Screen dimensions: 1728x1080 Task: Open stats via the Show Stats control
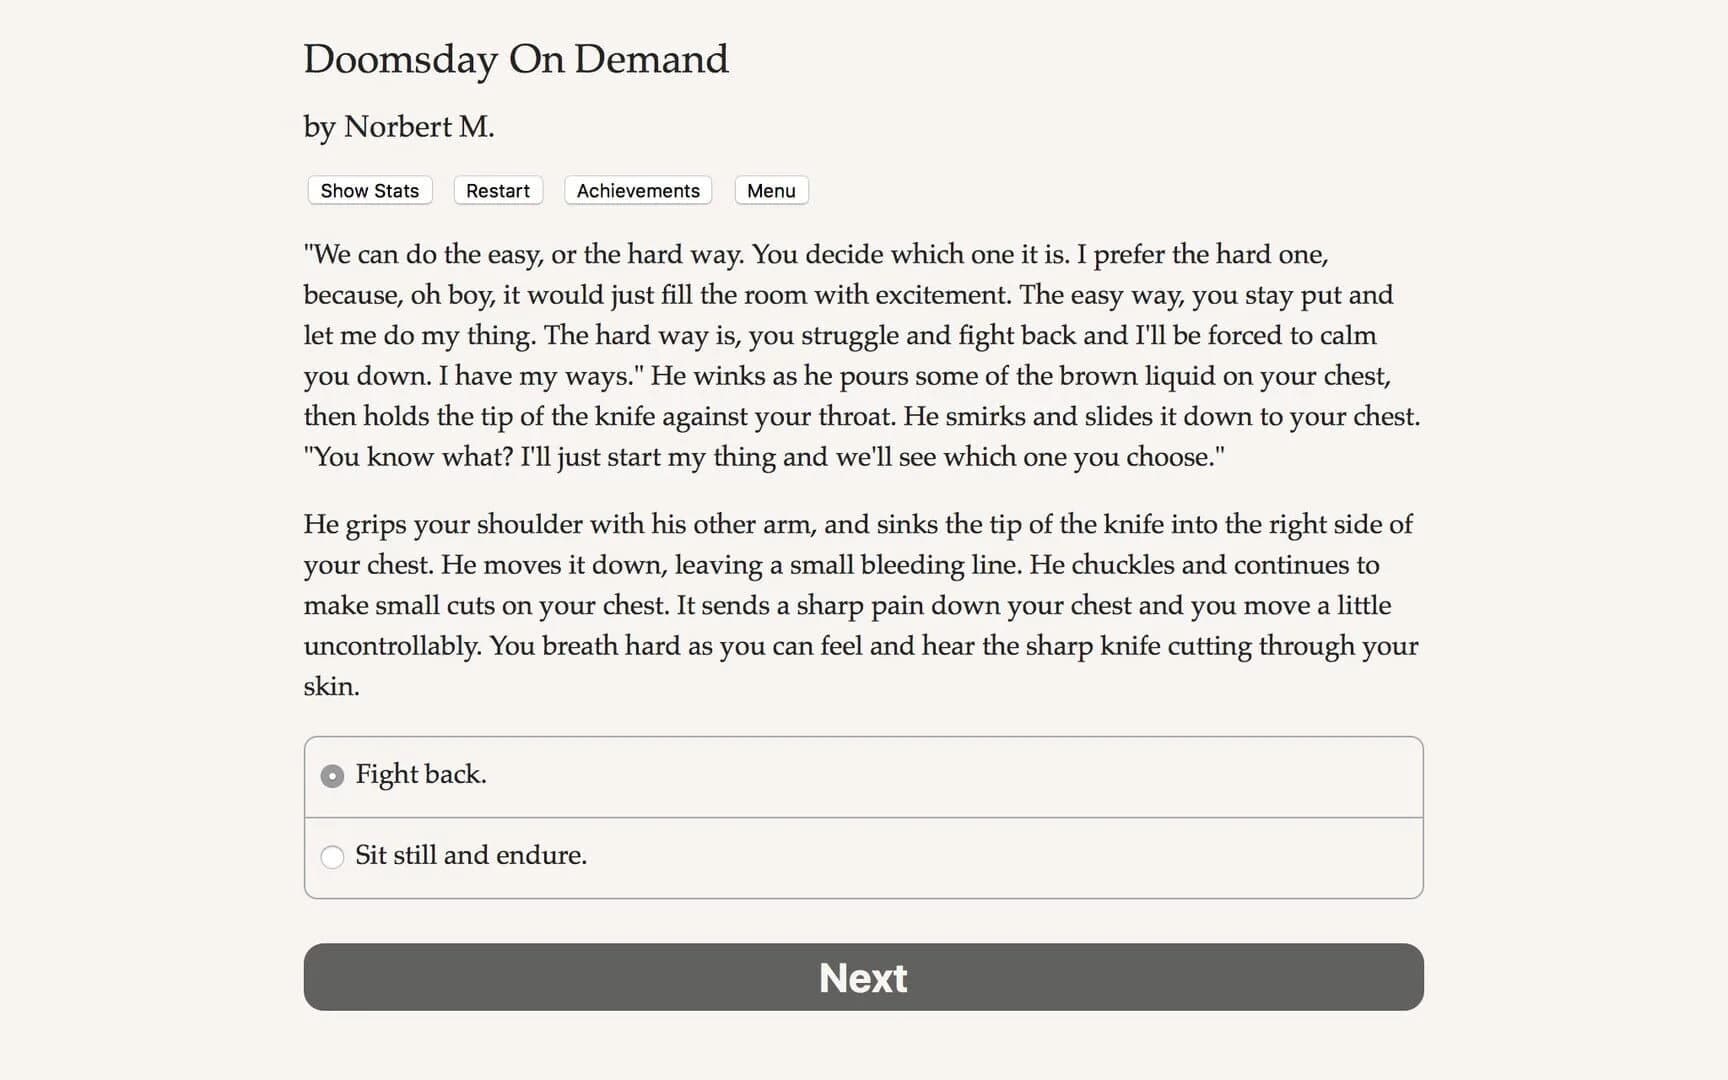pos(368,190)
